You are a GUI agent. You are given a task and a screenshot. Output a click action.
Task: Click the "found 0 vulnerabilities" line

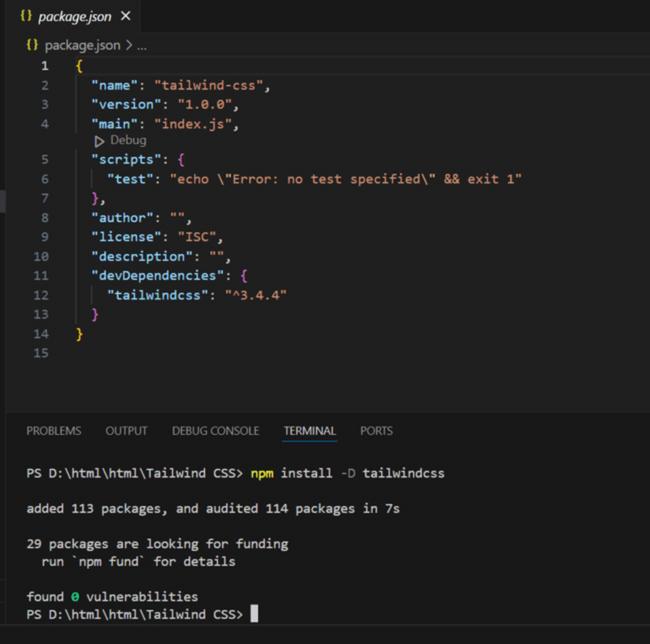[x=112, y=597]
